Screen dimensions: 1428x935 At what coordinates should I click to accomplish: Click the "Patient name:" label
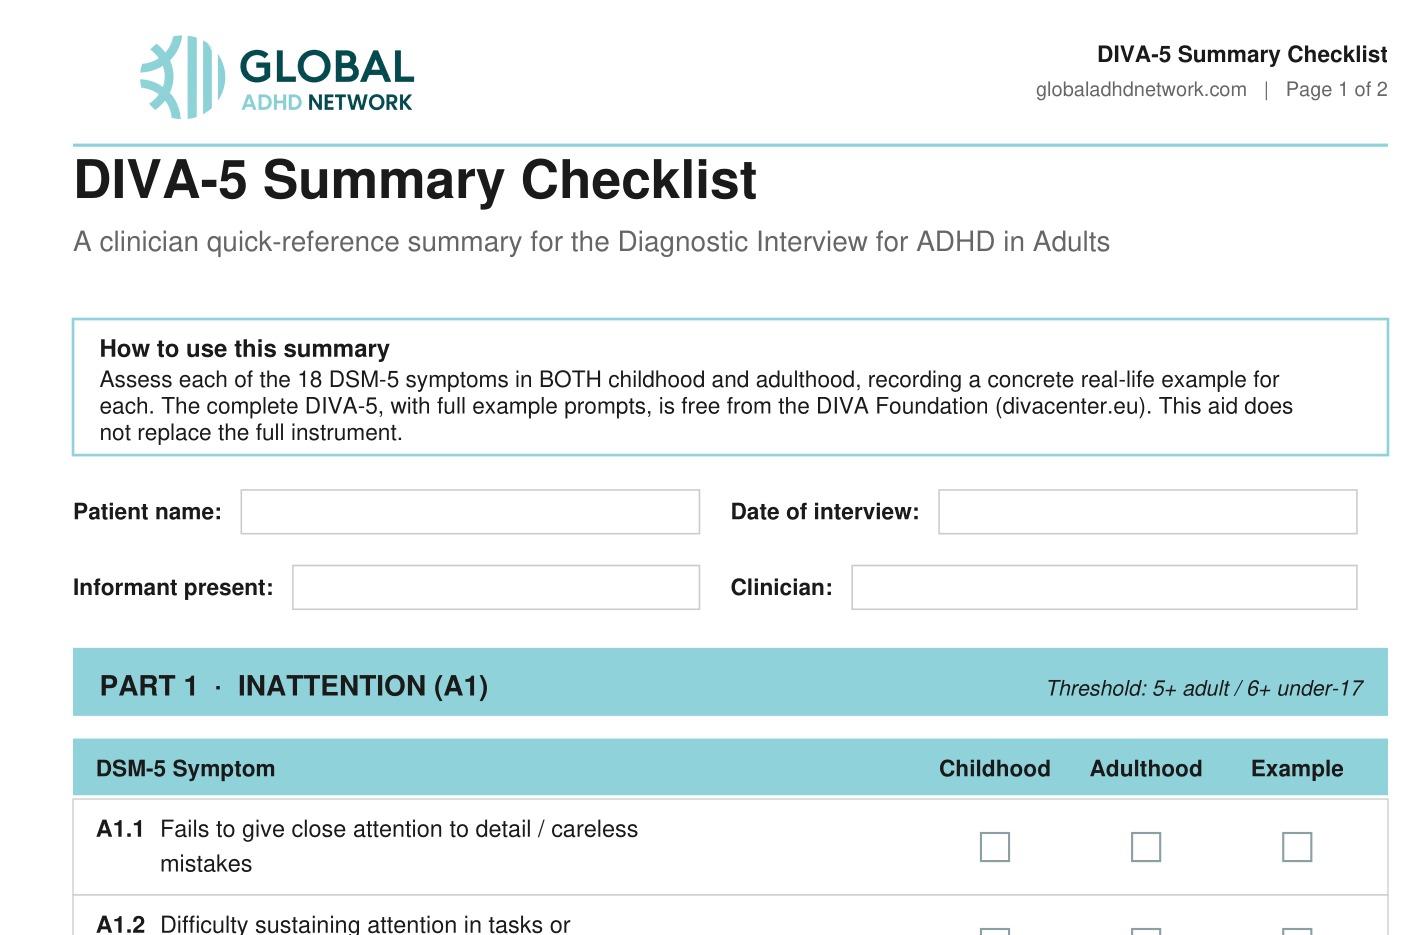tap(148, 512)
